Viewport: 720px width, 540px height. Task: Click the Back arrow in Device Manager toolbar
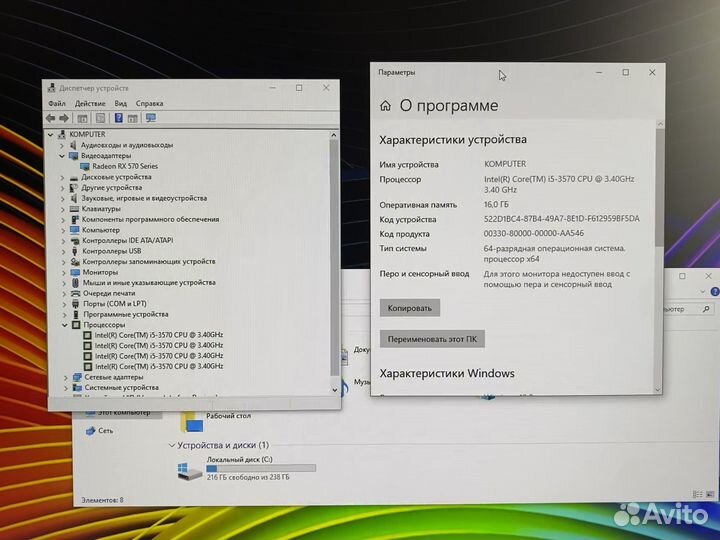[51, 118]
